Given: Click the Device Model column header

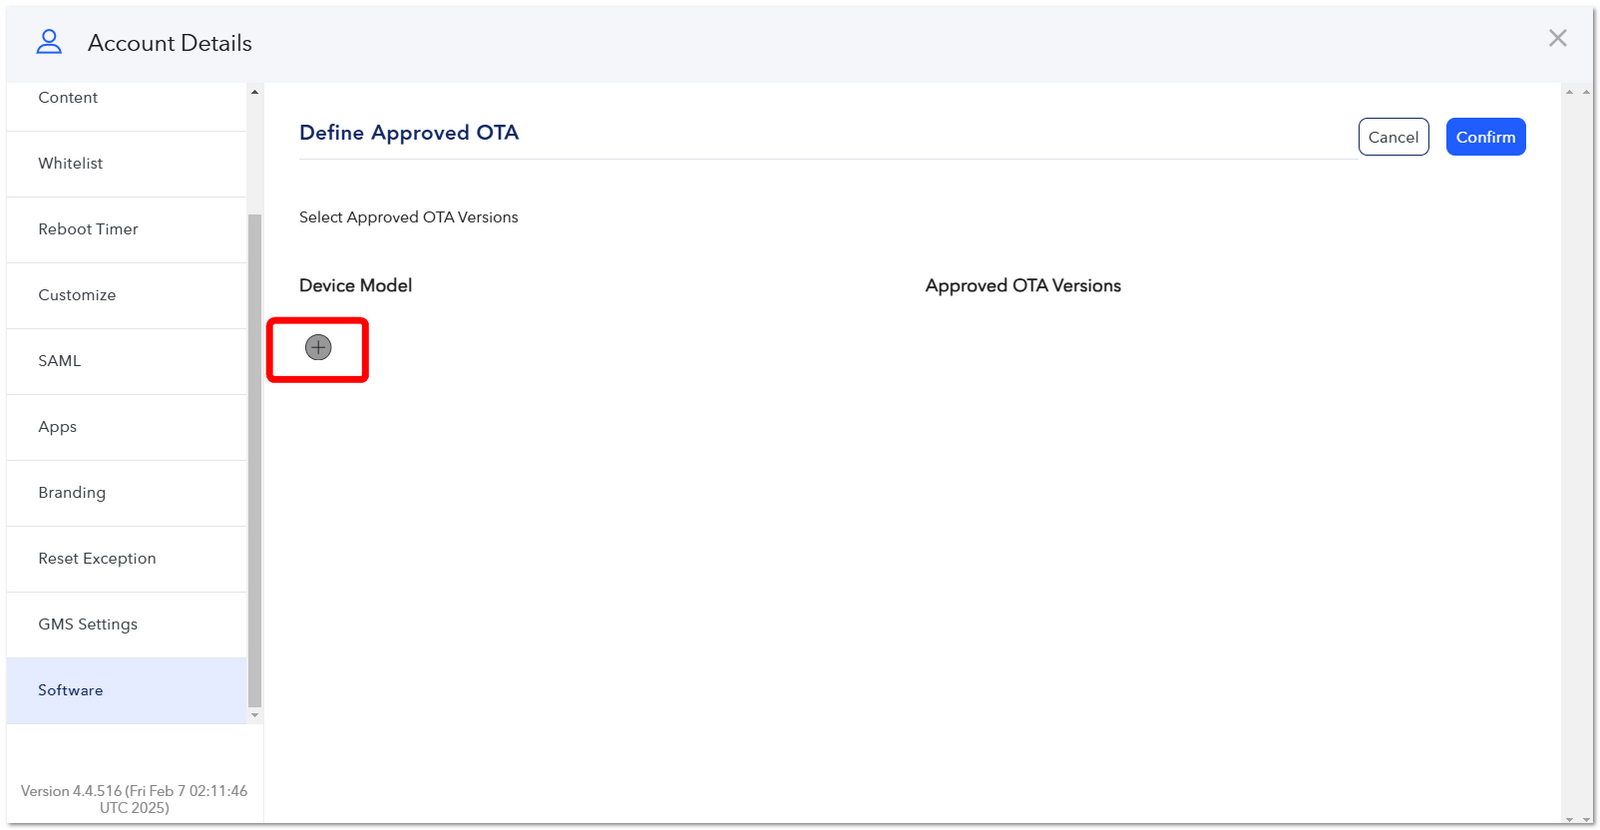Looking at the screenshot, I should 355,286.
